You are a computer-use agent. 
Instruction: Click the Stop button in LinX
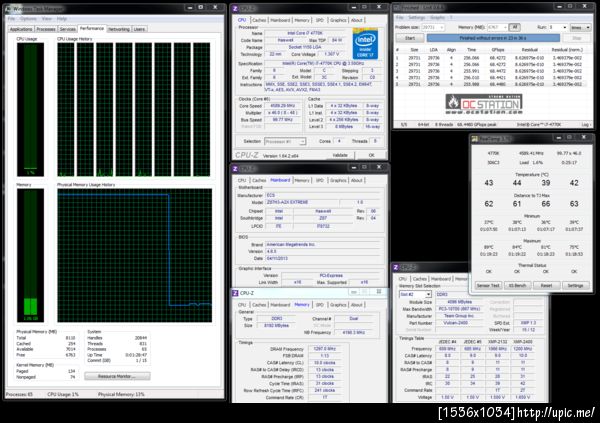[x=577, y=38]
